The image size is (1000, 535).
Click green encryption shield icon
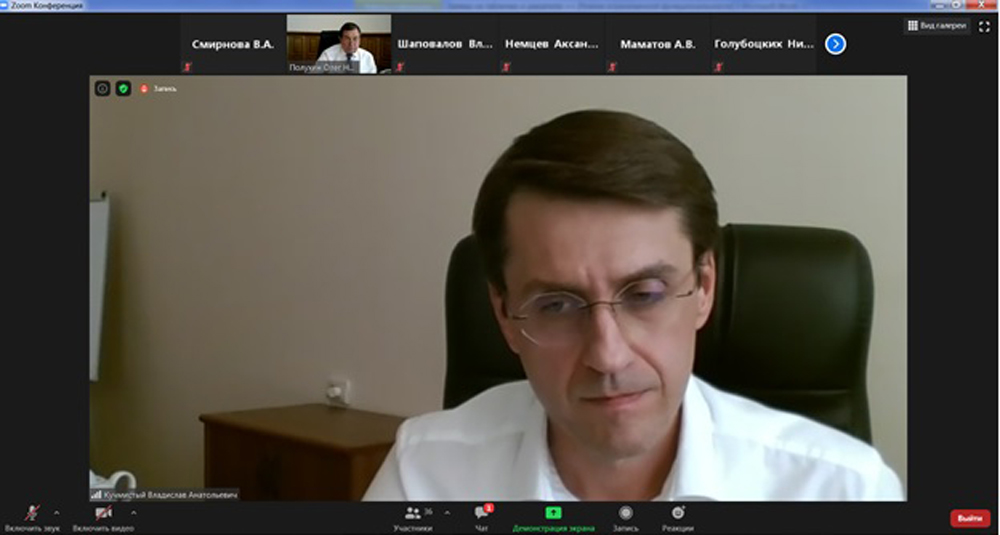[123, 88]
